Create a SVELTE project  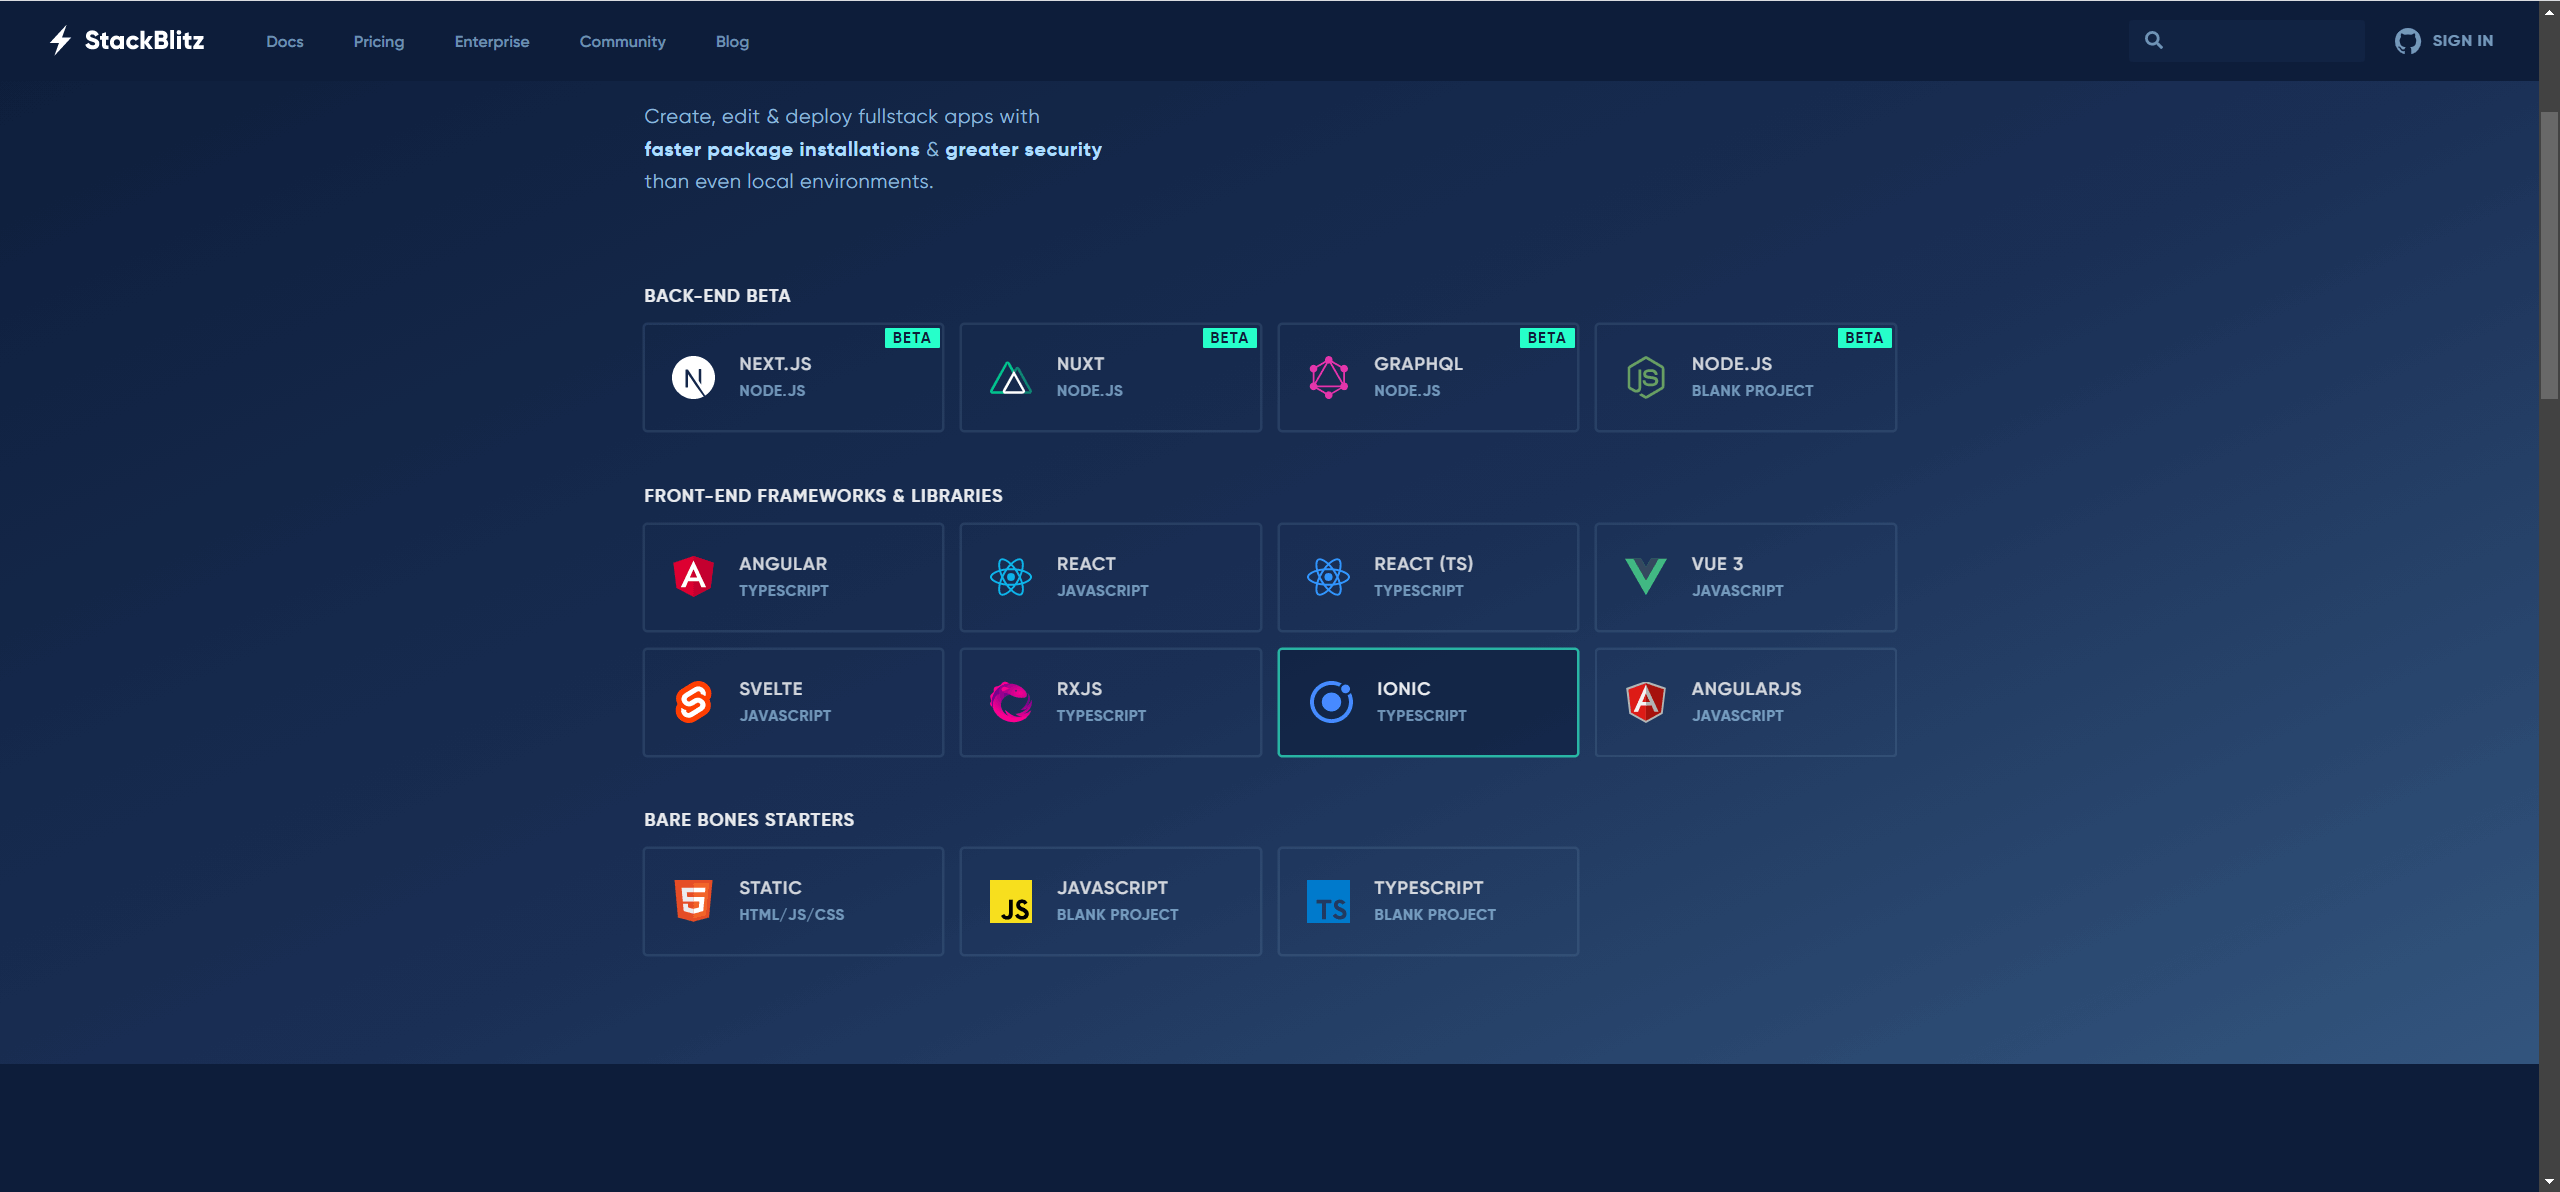[793, 702]
